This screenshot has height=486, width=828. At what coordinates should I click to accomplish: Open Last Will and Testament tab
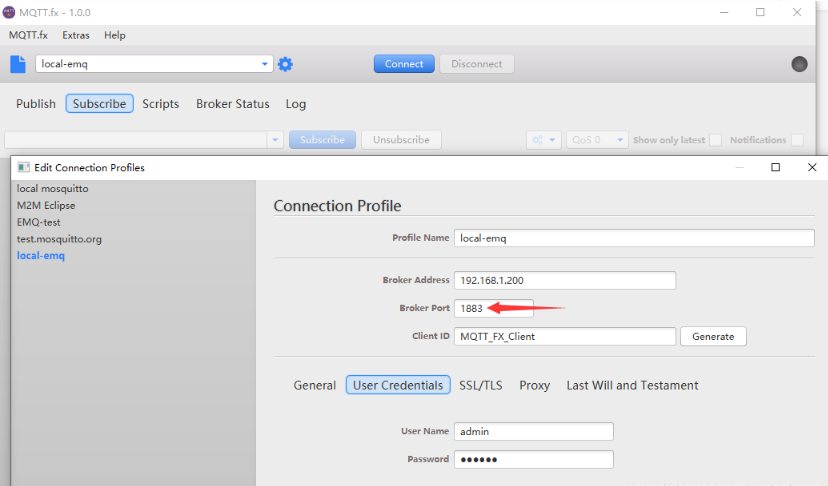(x=632, y=385)
